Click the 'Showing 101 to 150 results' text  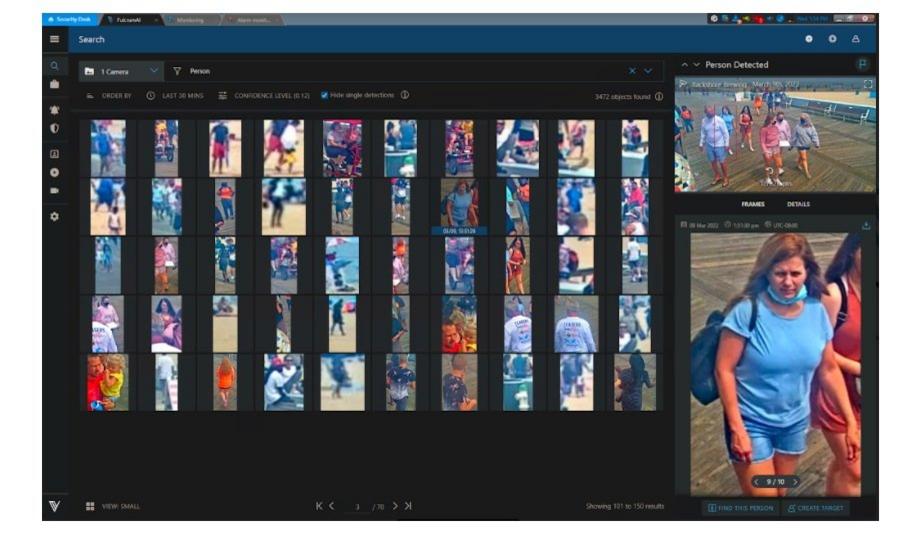tap(625, 506)
